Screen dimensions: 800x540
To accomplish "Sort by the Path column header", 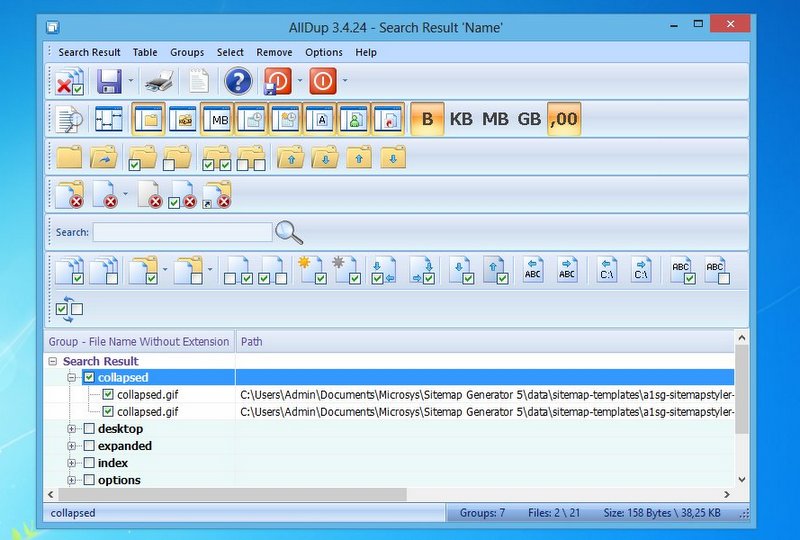I will tap(485, 341).
